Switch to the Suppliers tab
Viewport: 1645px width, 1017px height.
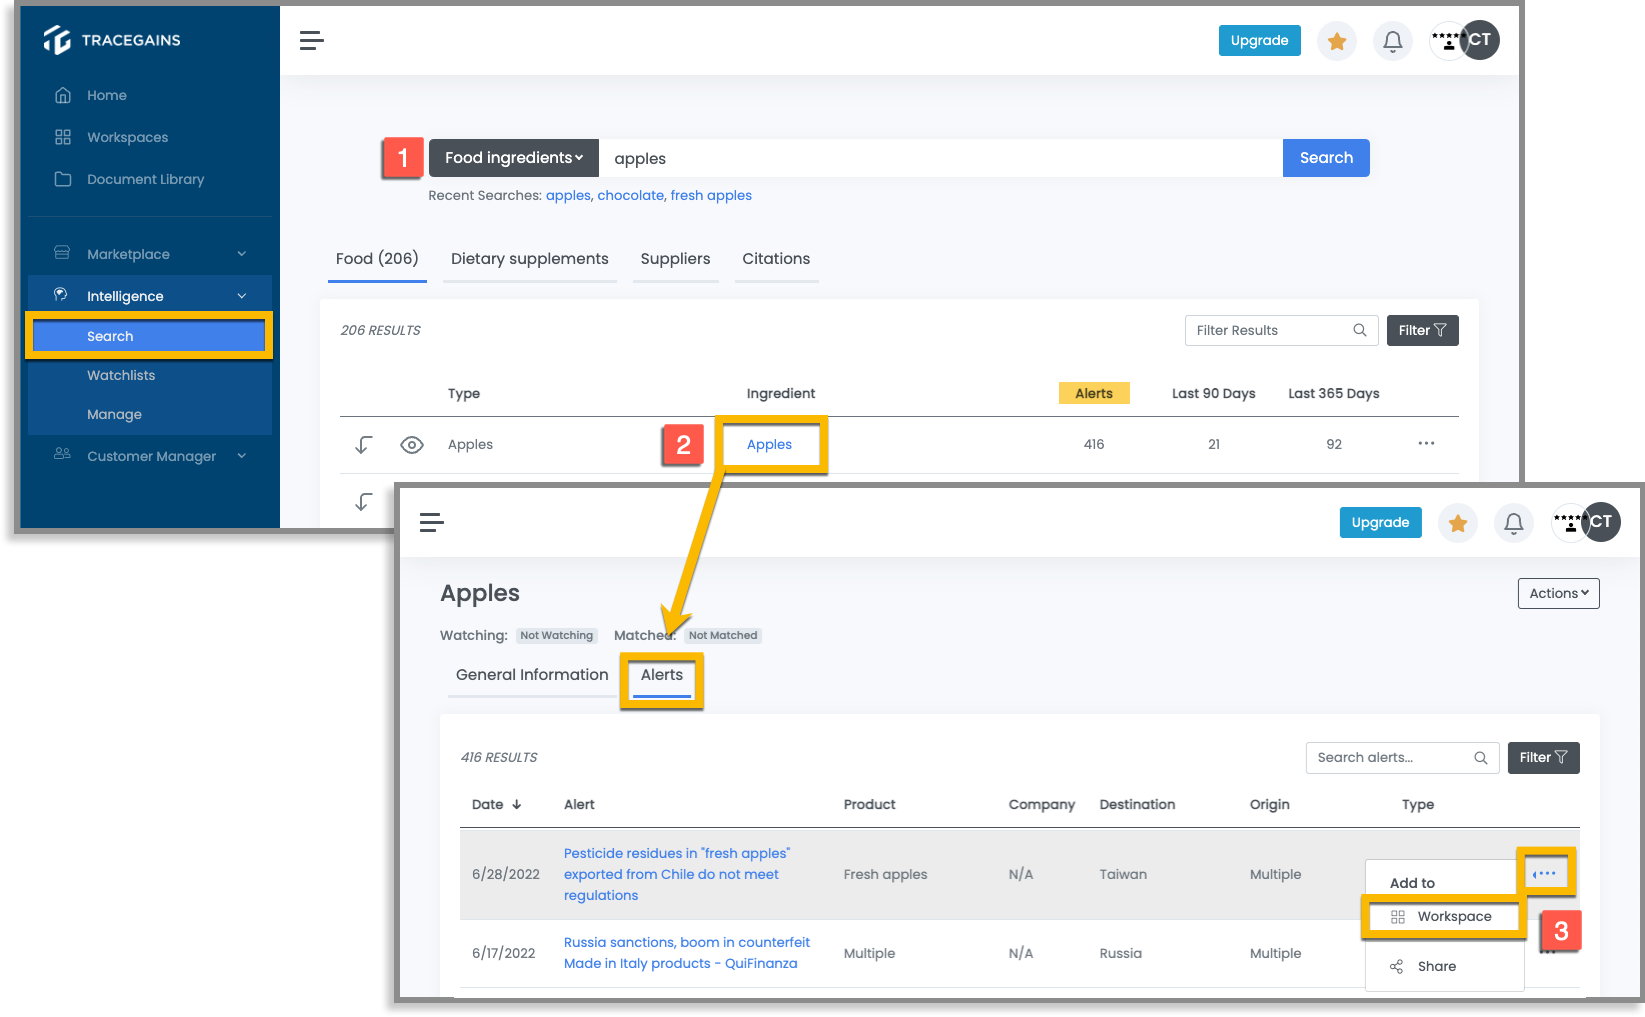point(675,259)
